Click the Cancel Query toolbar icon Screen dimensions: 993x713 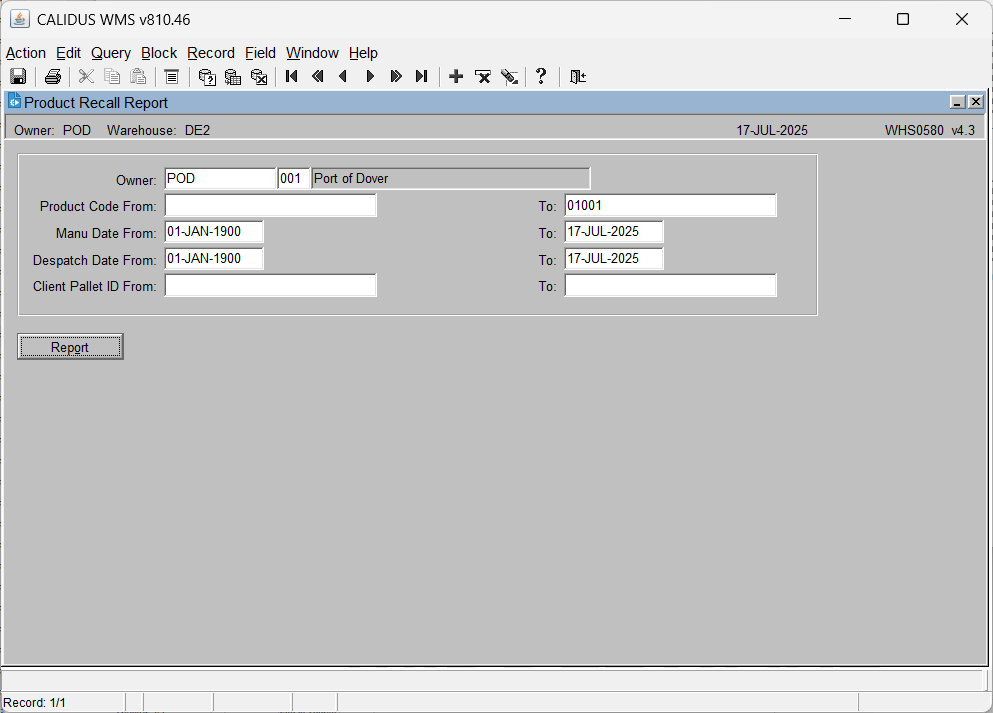point(259,77)
